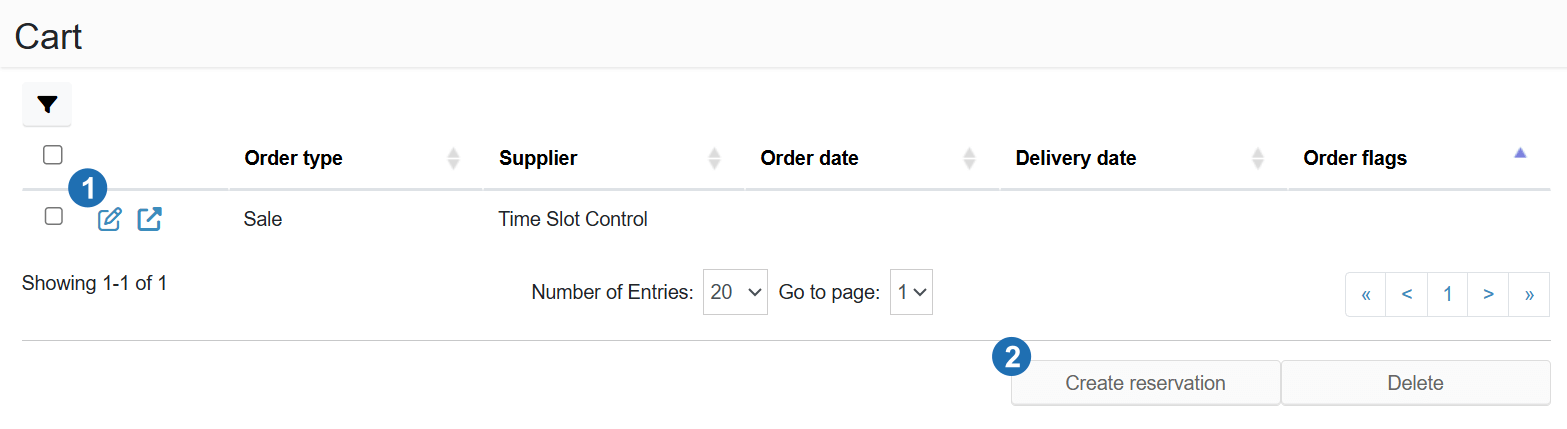Expand the Number of Entries dropdown
This screenshot has width=1567, height=429.
(735, 292)
